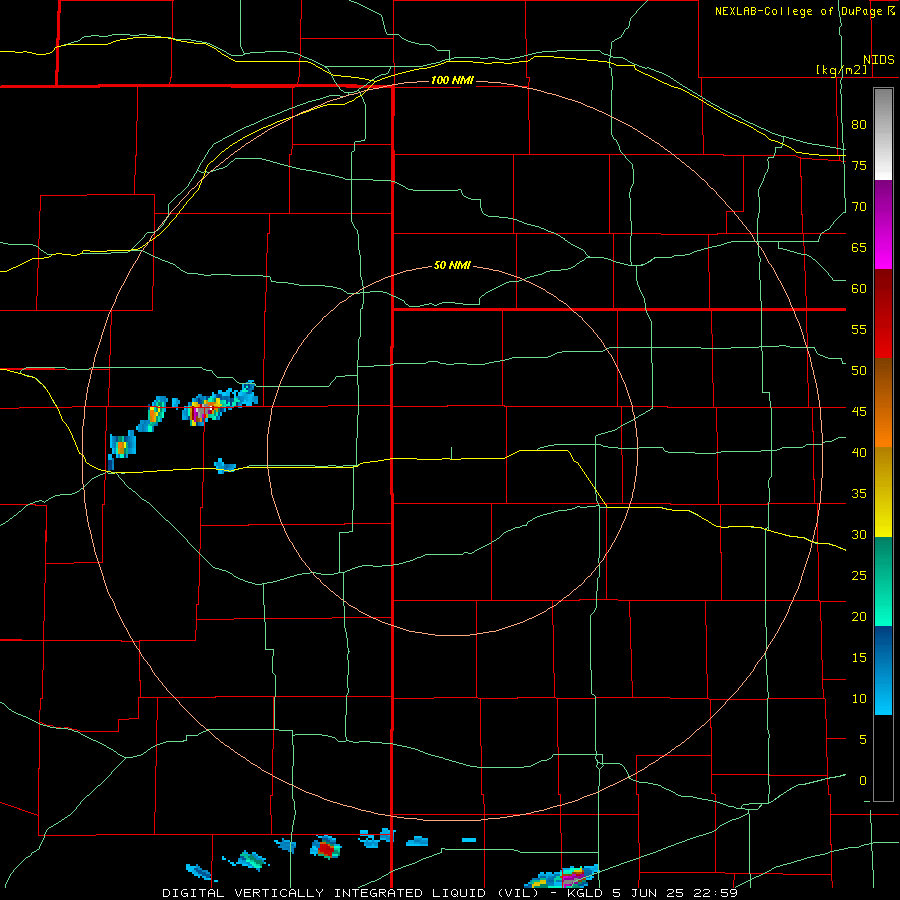Click the small blue echo on the yellow highway
The height and width of the screenshot is (900, 900).
(x=224, y=465)
